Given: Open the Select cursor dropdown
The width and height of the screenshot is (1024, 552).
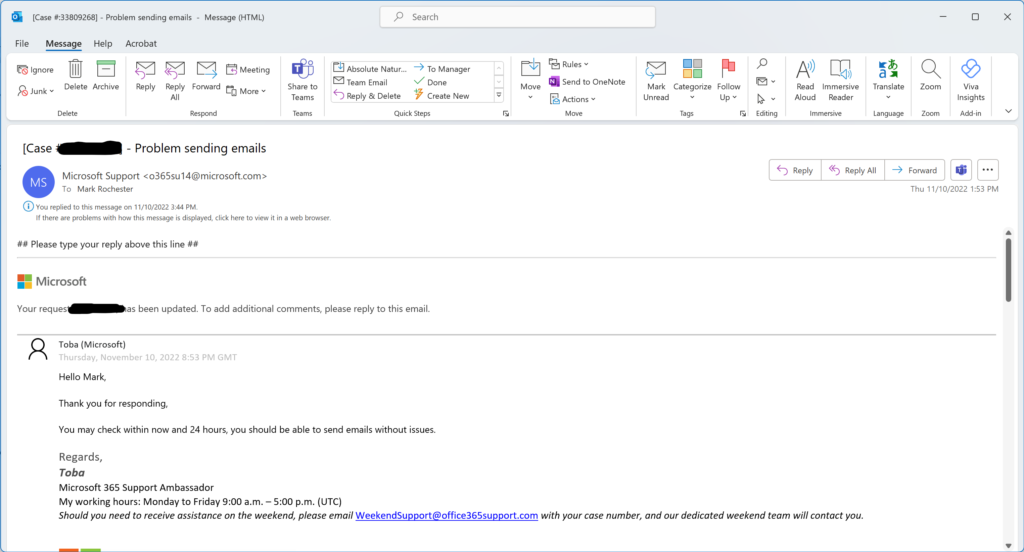Looking at the screenshot, I should pyautogui.click(x=765, y=99).
